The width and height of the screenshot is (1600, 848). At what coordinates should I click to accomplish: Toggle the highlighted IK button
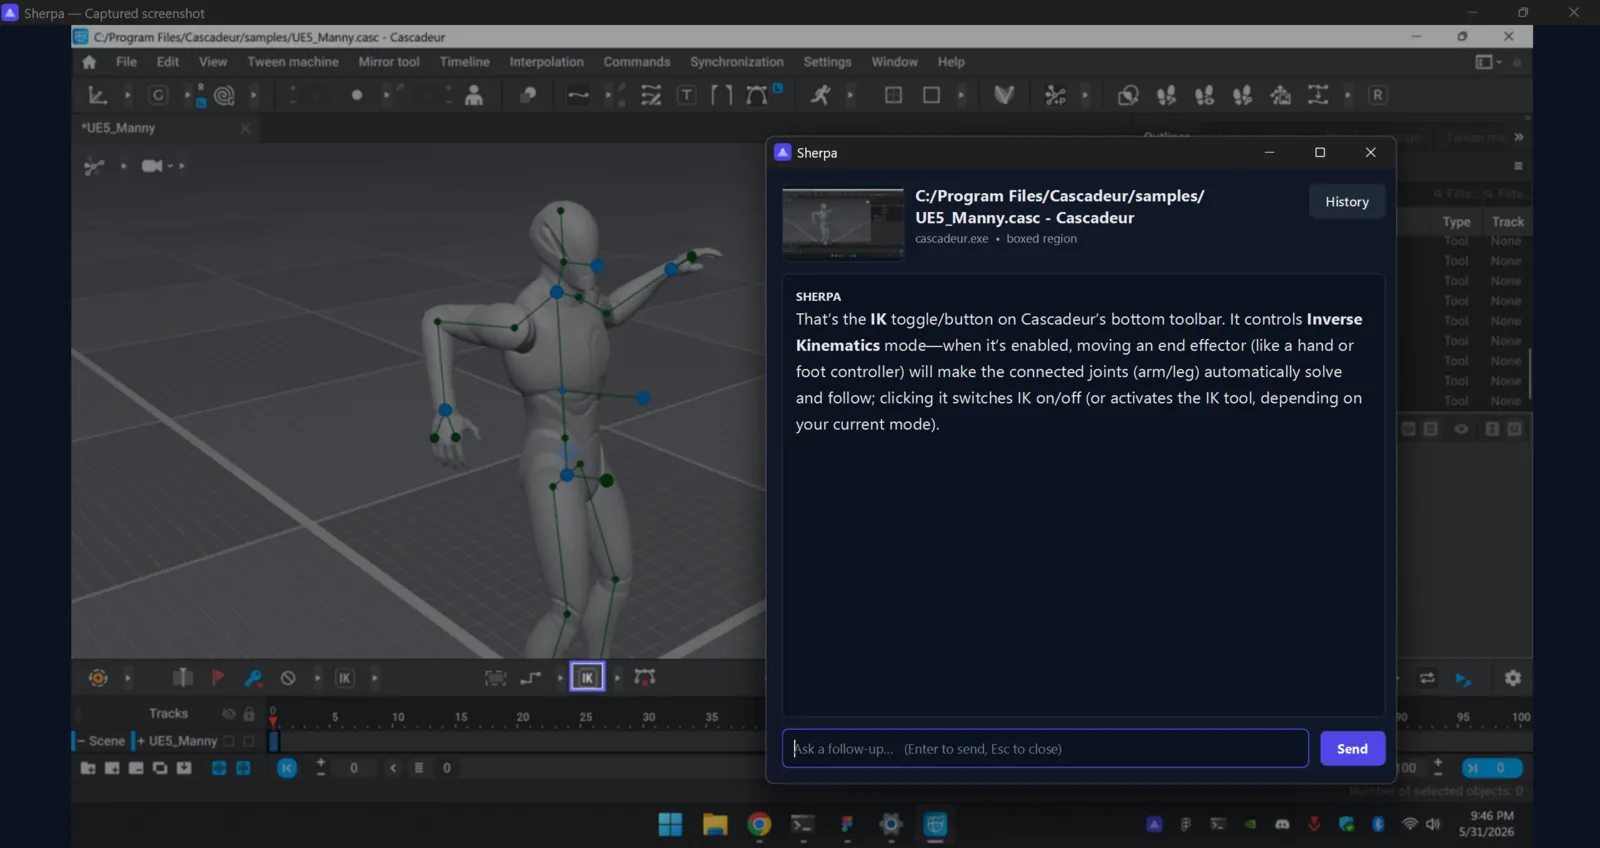point(587,677)
